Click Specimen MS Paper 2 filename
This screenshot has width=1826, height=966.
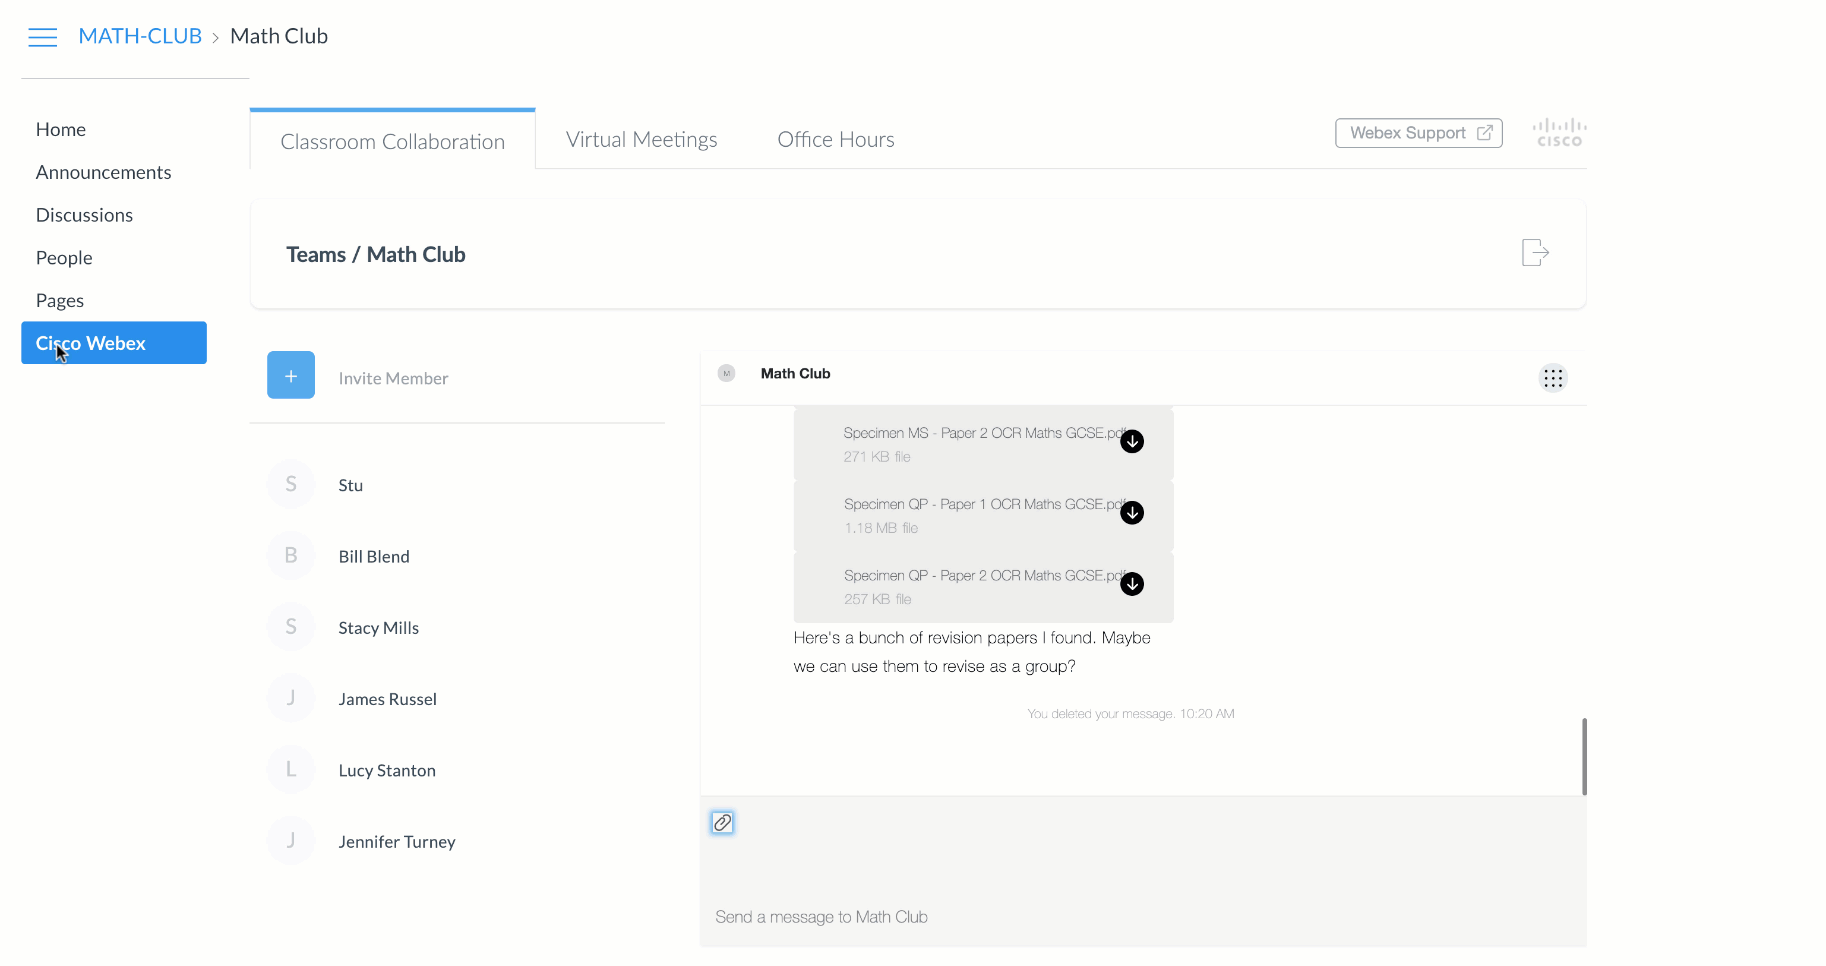(985, 433)
